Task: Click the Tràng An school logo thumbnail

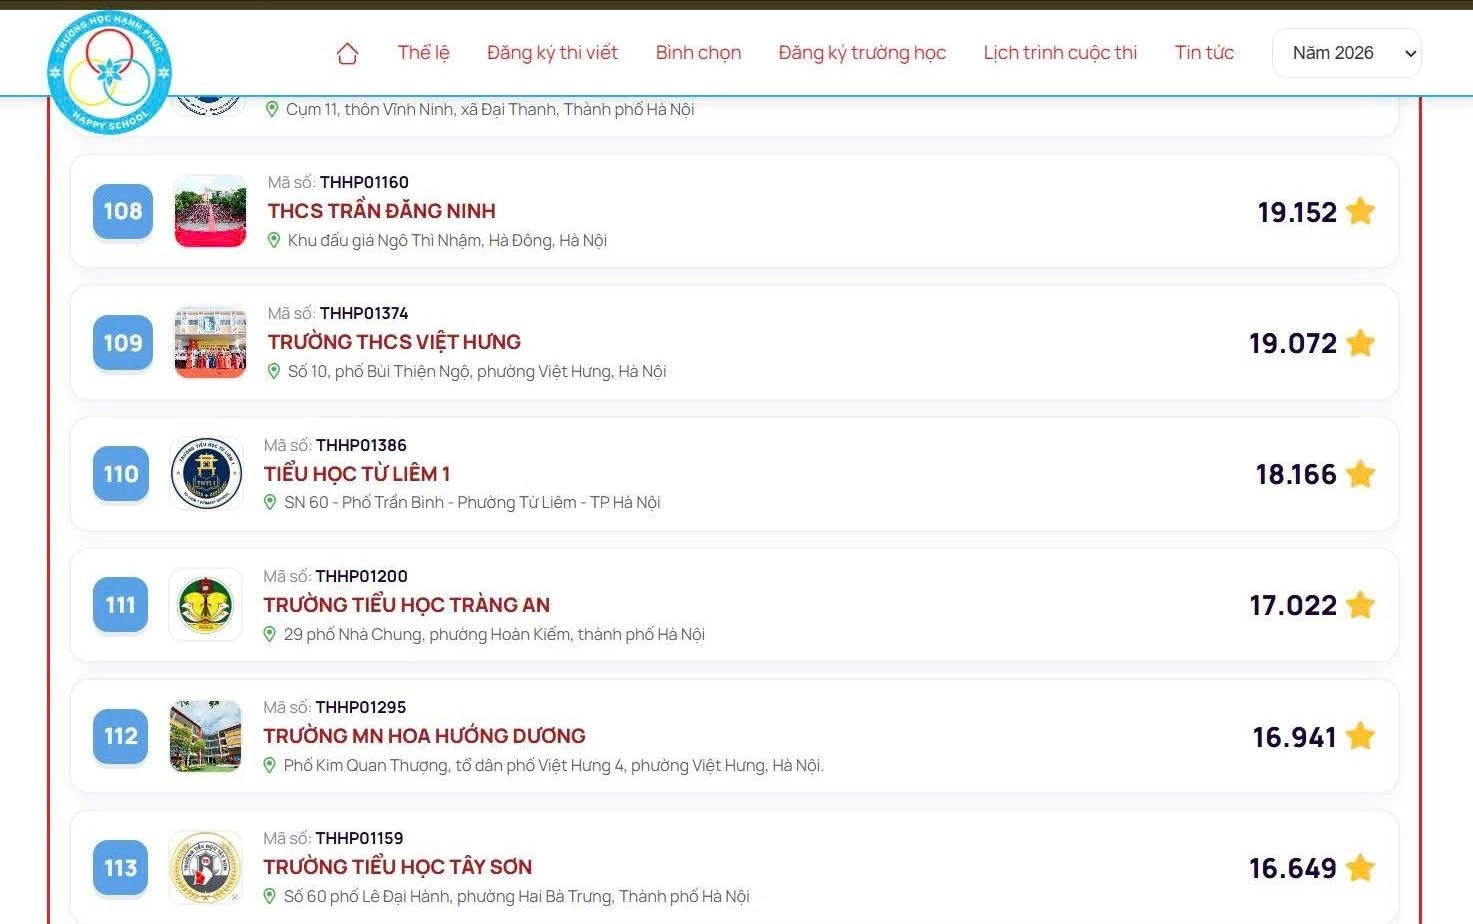Action: pos(205,605)
